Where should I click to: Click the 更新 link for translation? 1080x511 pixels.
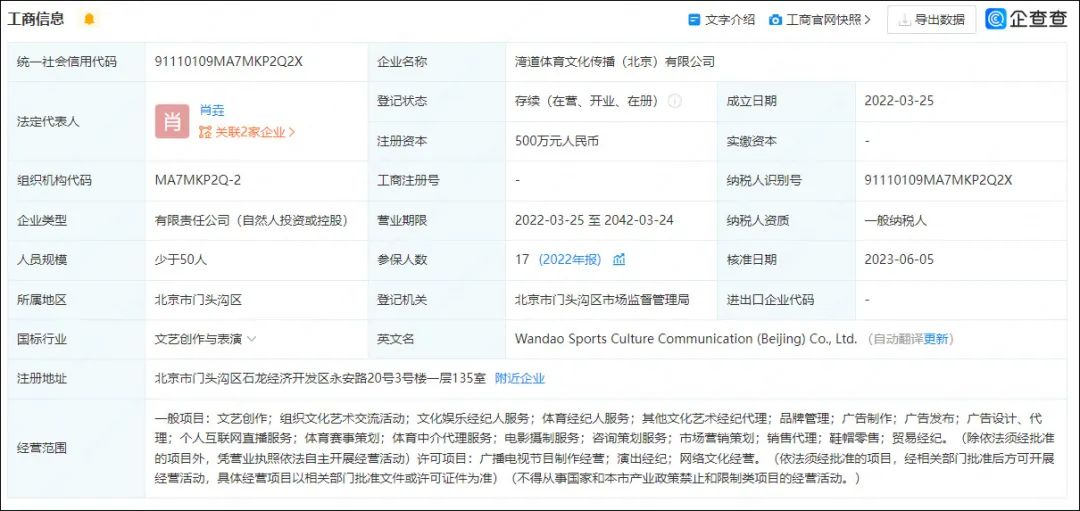(x=936, y=339)
